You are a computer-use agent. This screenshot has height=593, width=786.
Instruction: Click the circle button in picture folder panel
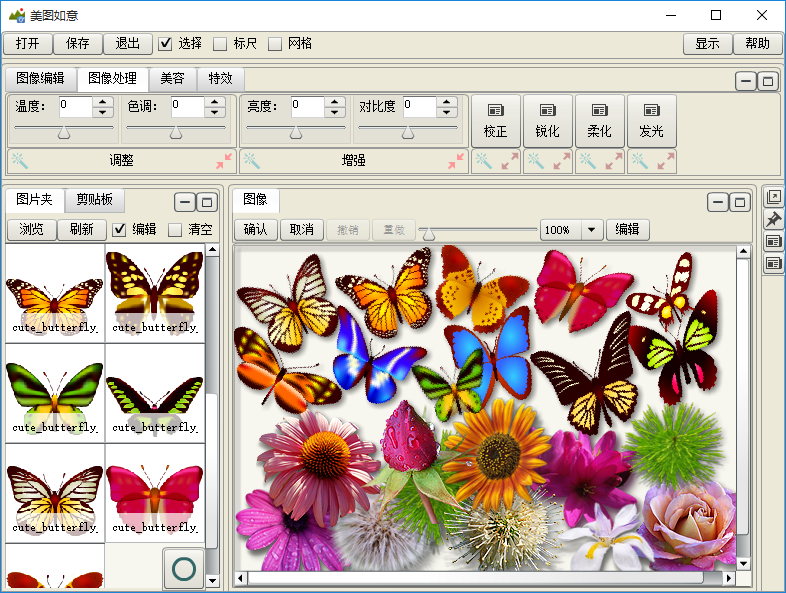[x=184, y=569]
